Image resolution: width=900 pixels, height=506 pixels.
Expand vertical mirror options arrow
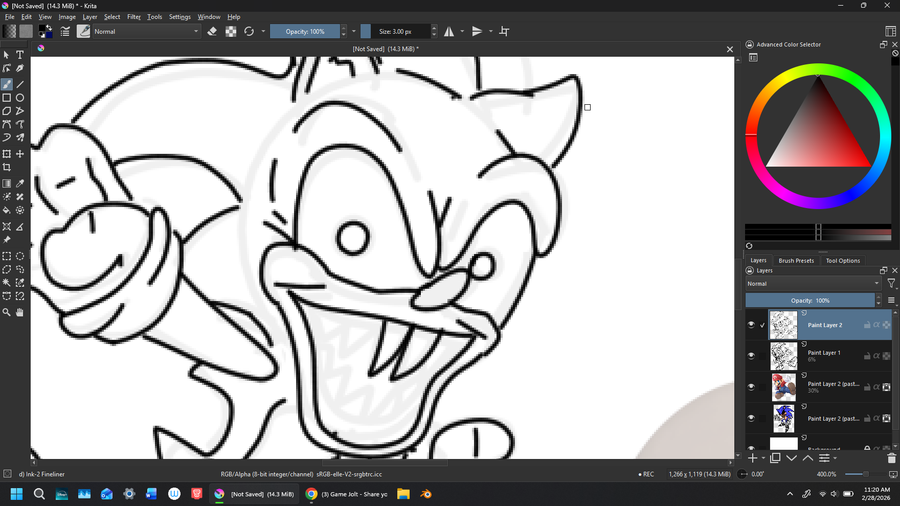(491, 32)
